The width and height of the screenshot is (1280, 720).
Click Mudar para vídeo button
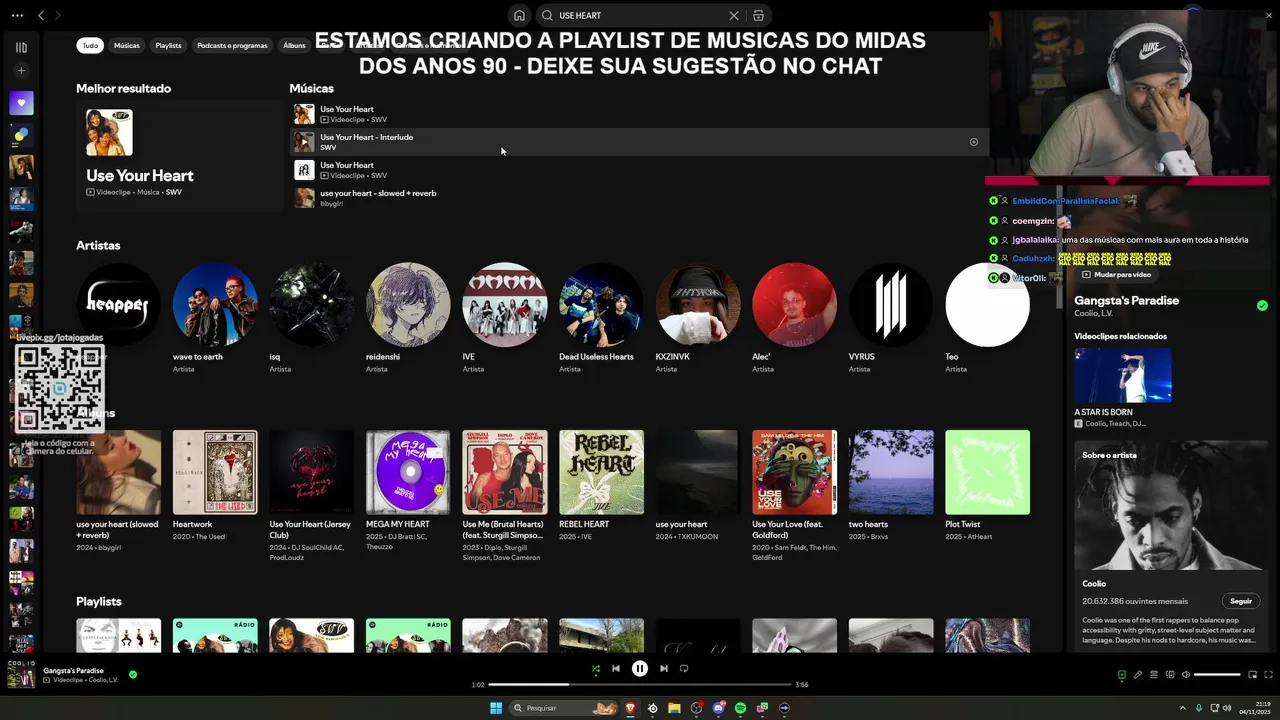click(x=1116, y=274)
